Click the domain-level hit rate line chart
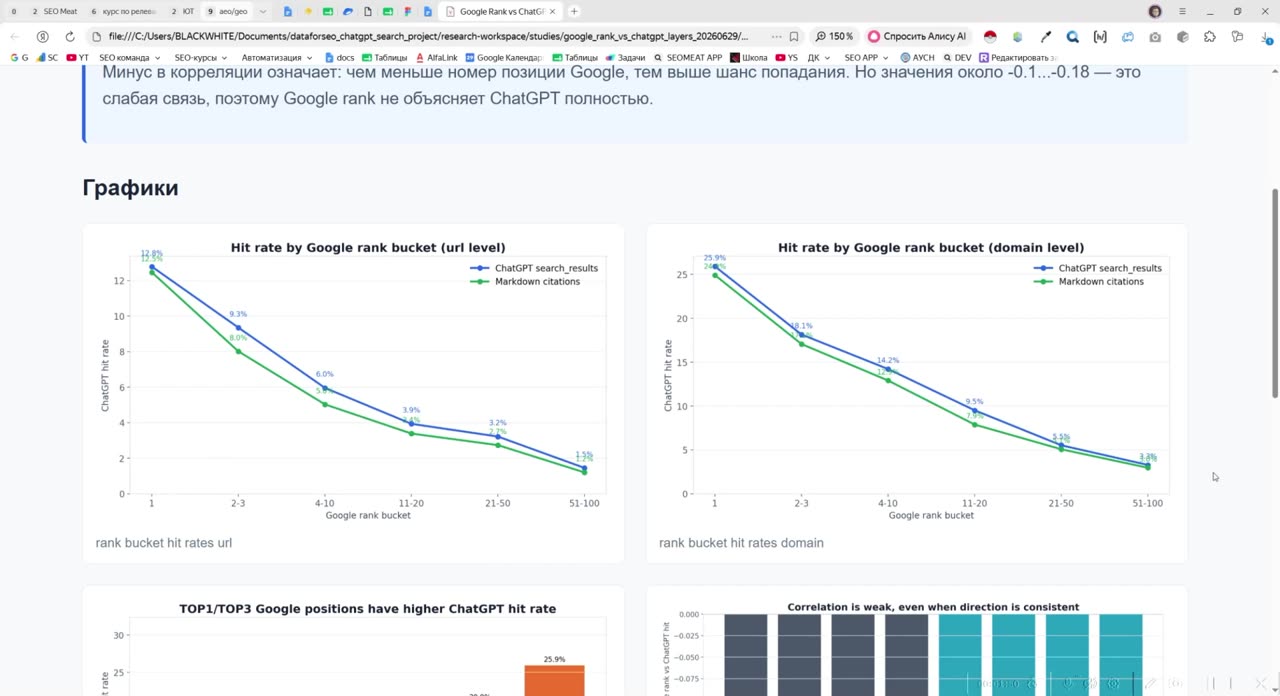This screenshot has width=1280, height=696. [x=917, y=380]
